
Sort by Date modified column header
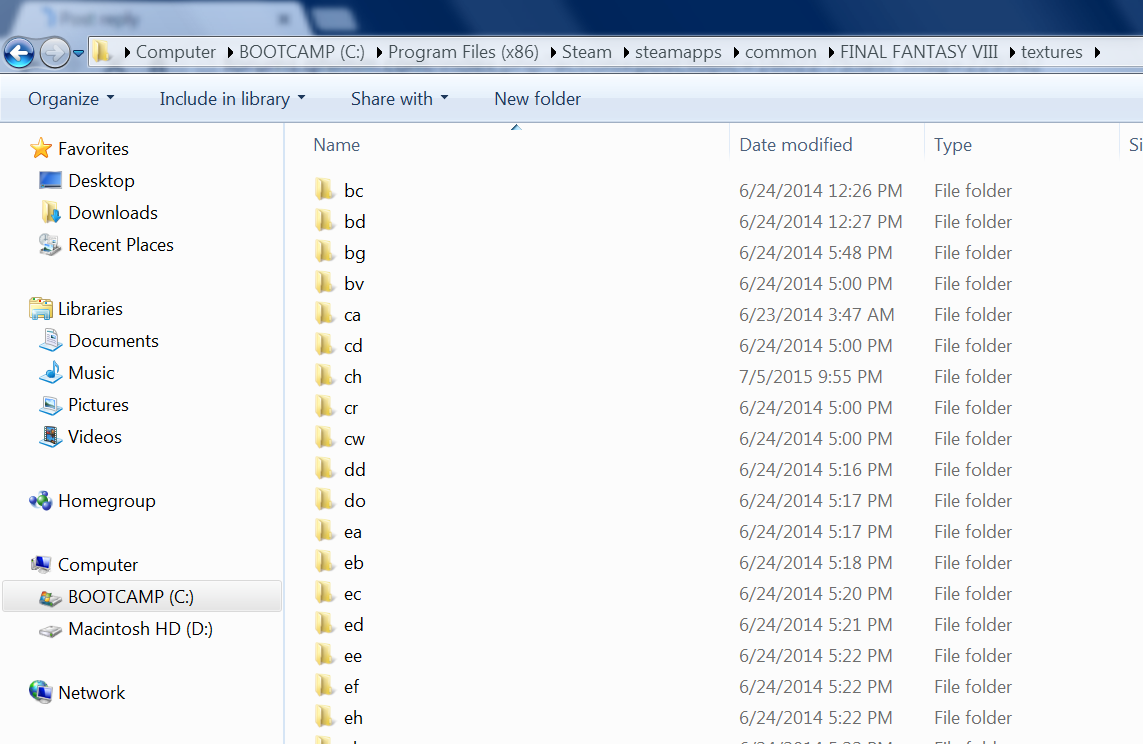(795, 144)
